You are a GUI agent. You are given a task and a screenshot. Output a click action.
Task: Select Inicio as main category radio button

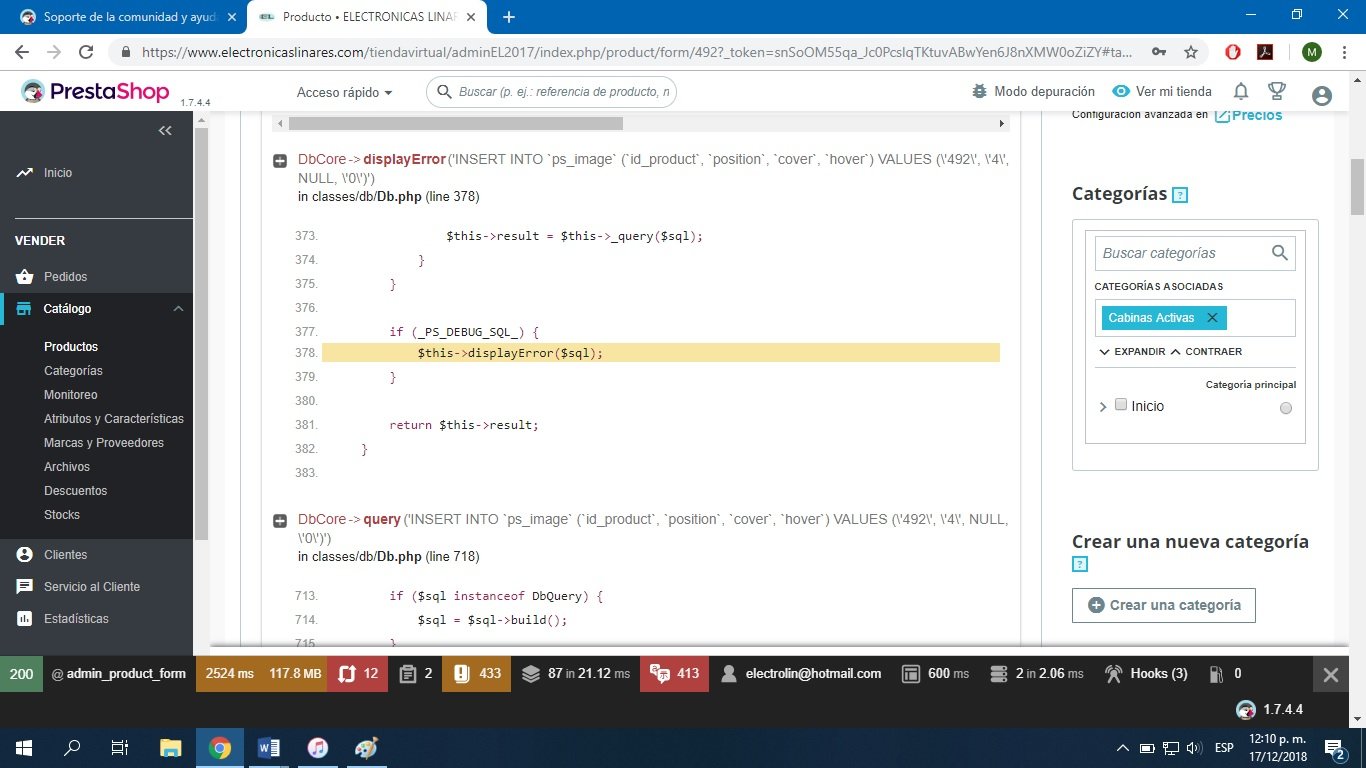[x=1285, y=408]
